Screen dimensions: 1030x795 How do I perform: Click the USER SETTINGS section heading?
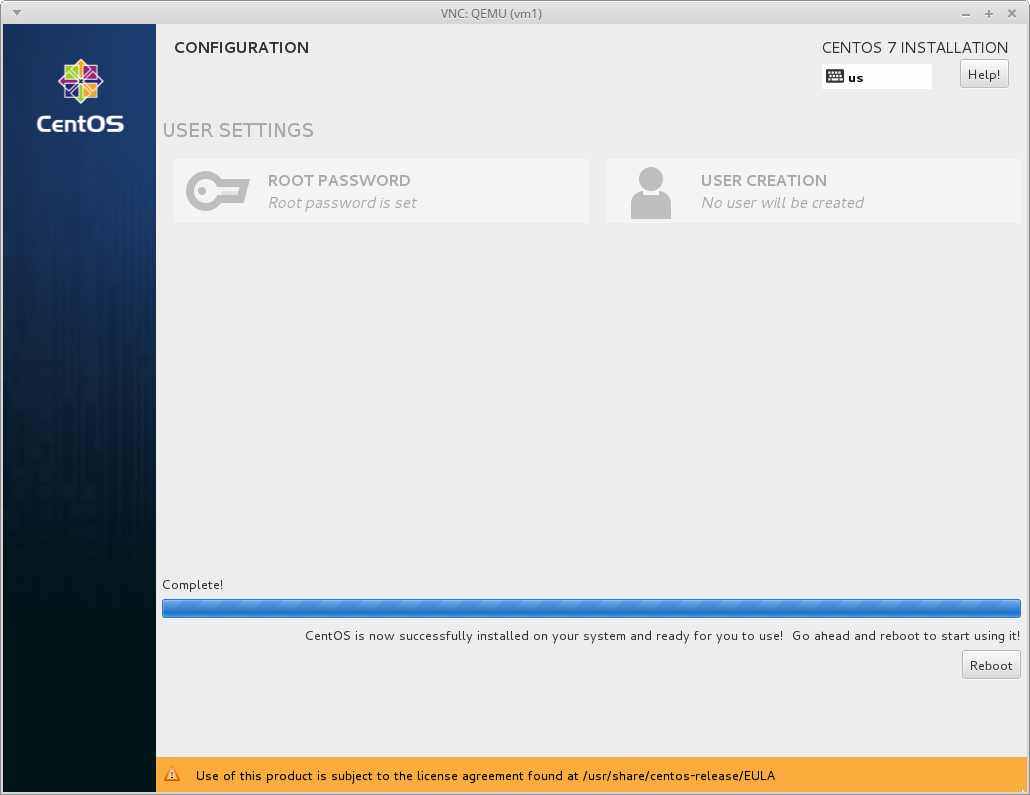tap(238, 130)
